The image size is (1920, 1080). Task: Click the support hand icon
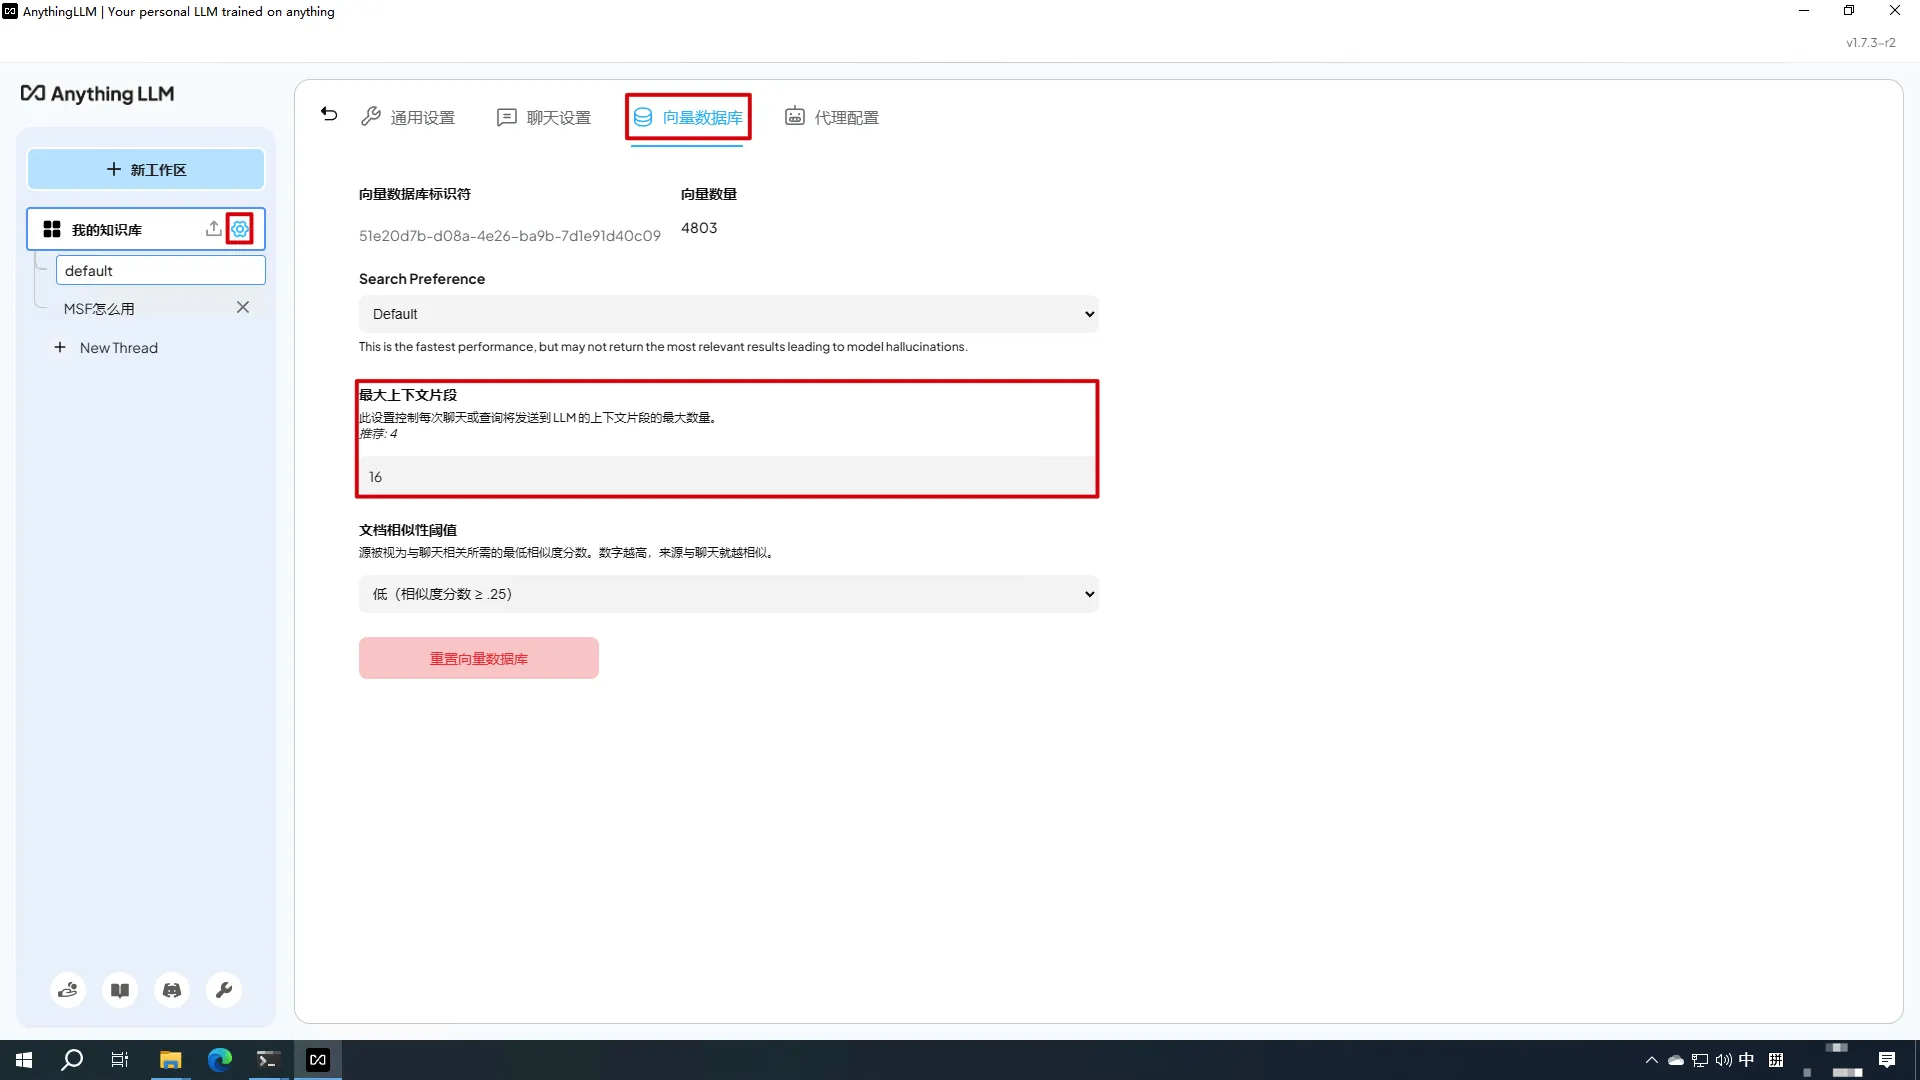click(x=68, y=990)
